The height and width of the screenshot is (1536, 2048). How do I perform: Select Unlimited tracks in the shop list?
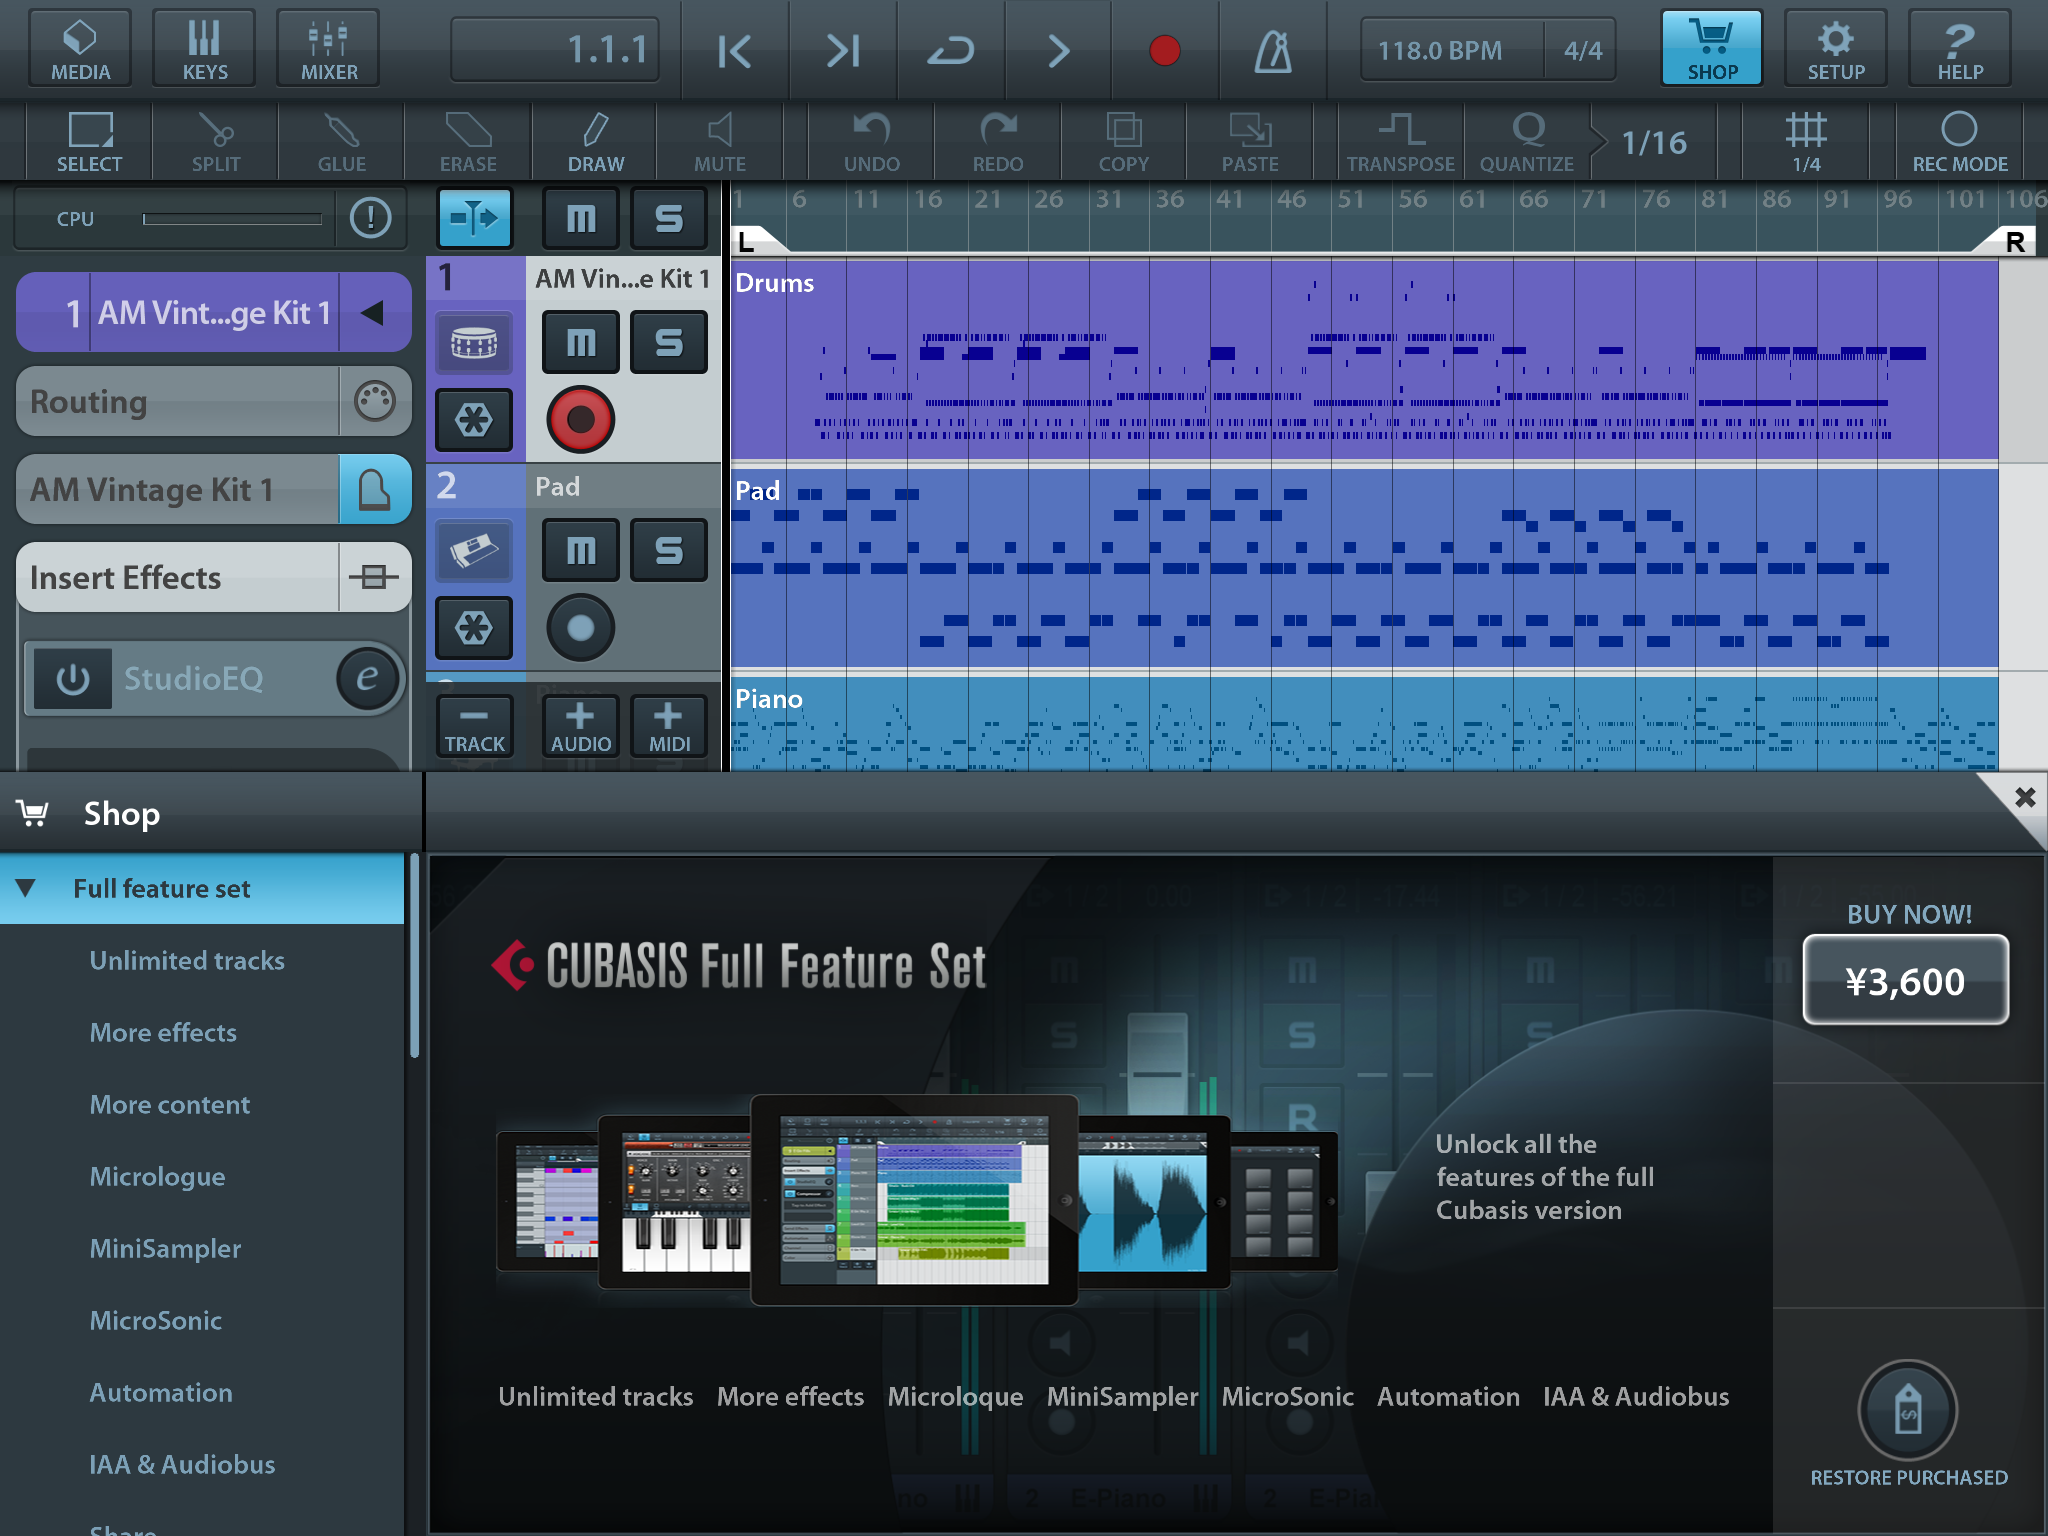pos(187,961)
